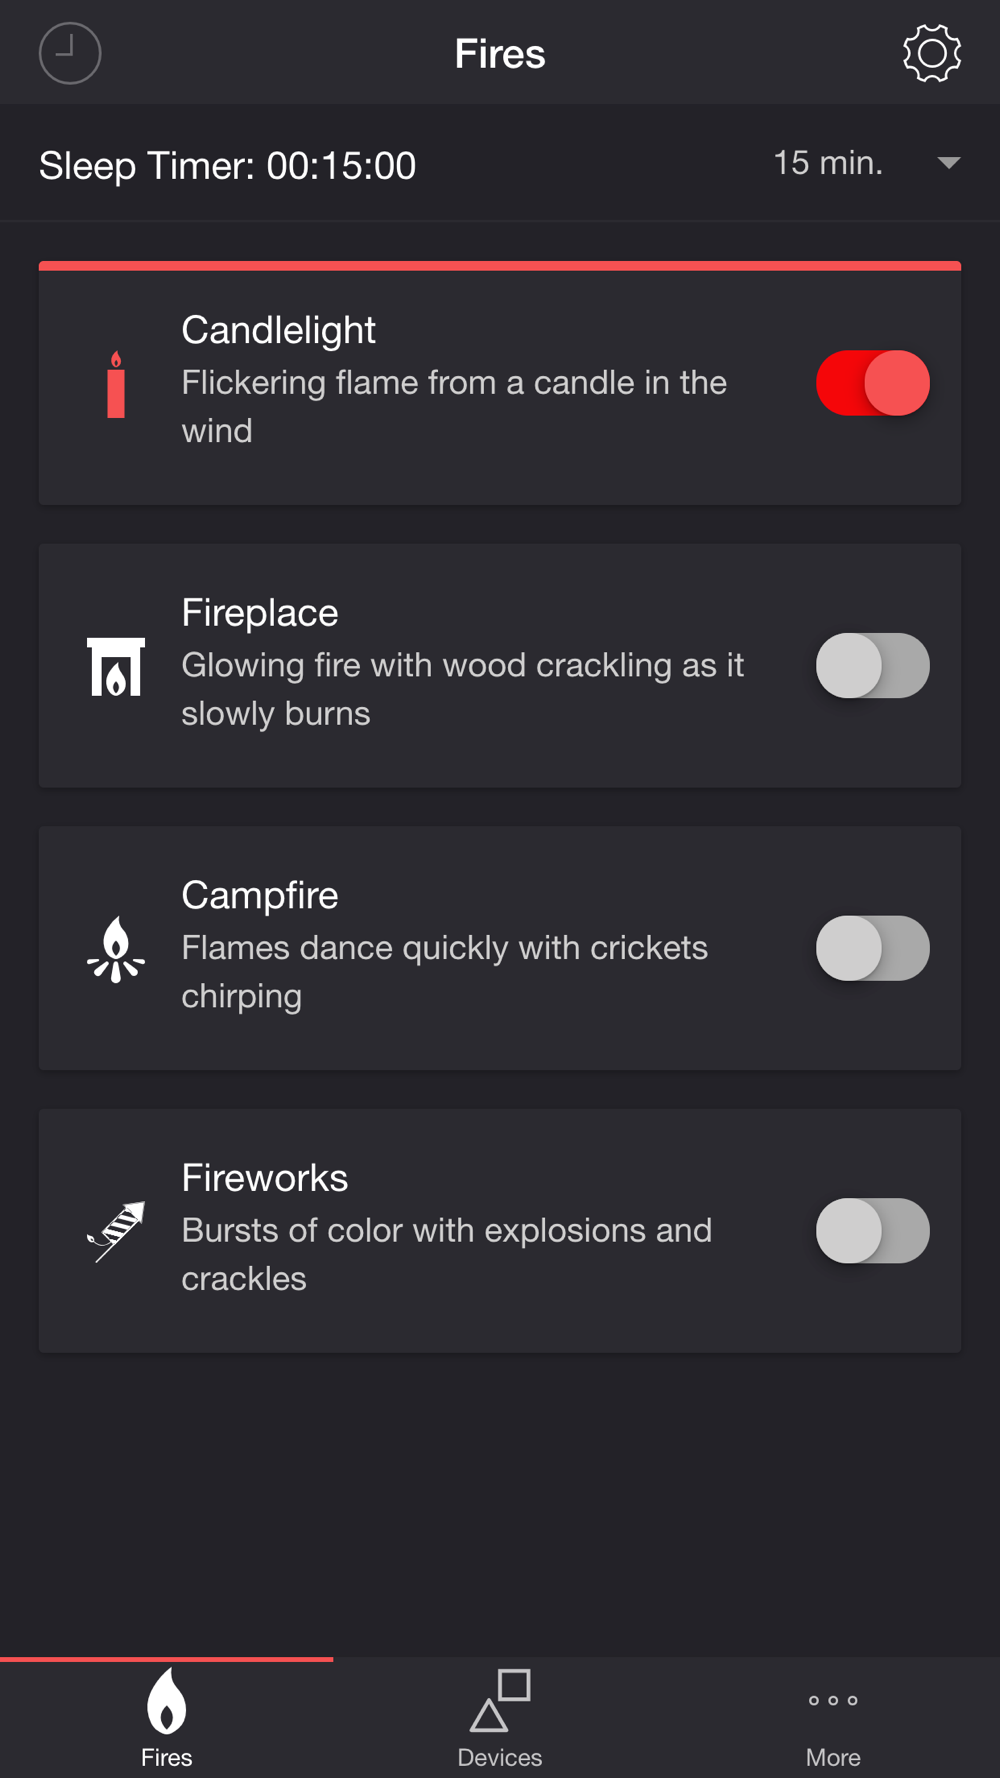
Task: Open settings via the gear icon
Action: pos(932,53)
